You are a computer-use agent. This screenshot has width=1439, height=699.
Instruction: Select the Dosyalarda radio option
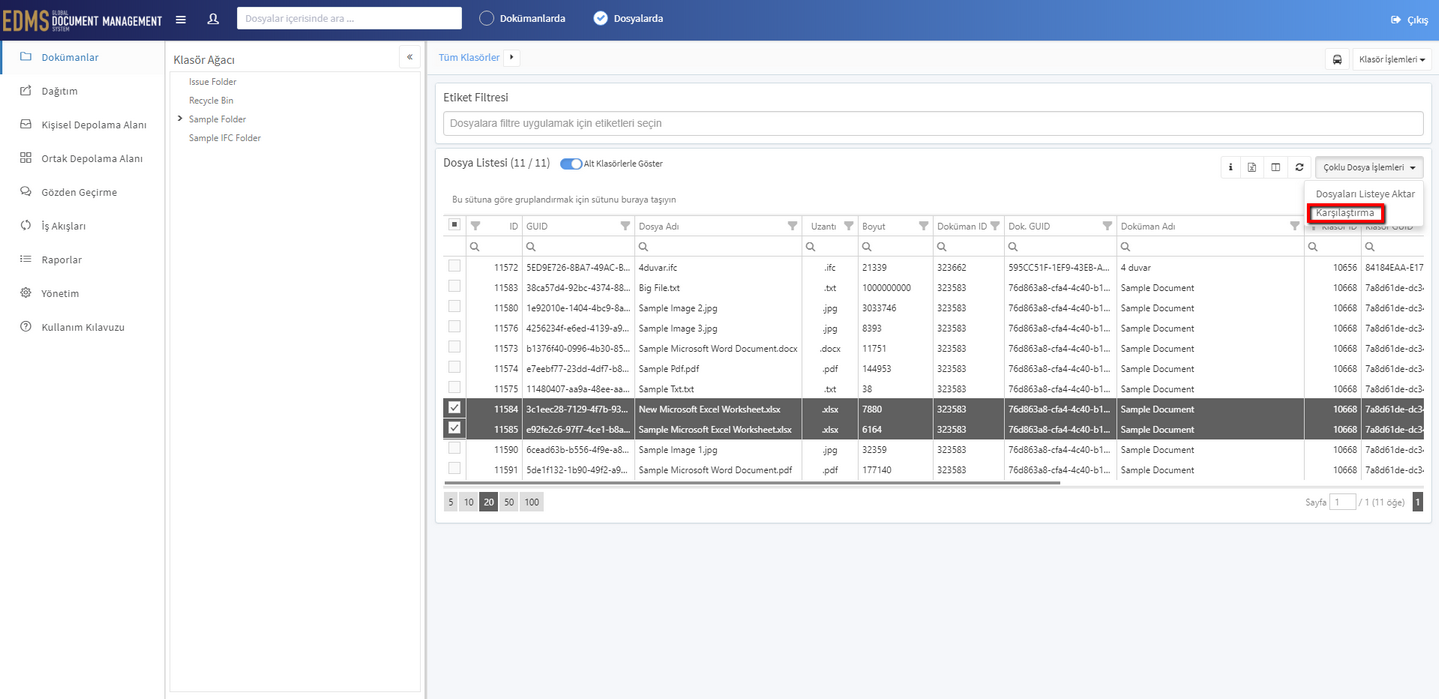(x=600, y=18)
